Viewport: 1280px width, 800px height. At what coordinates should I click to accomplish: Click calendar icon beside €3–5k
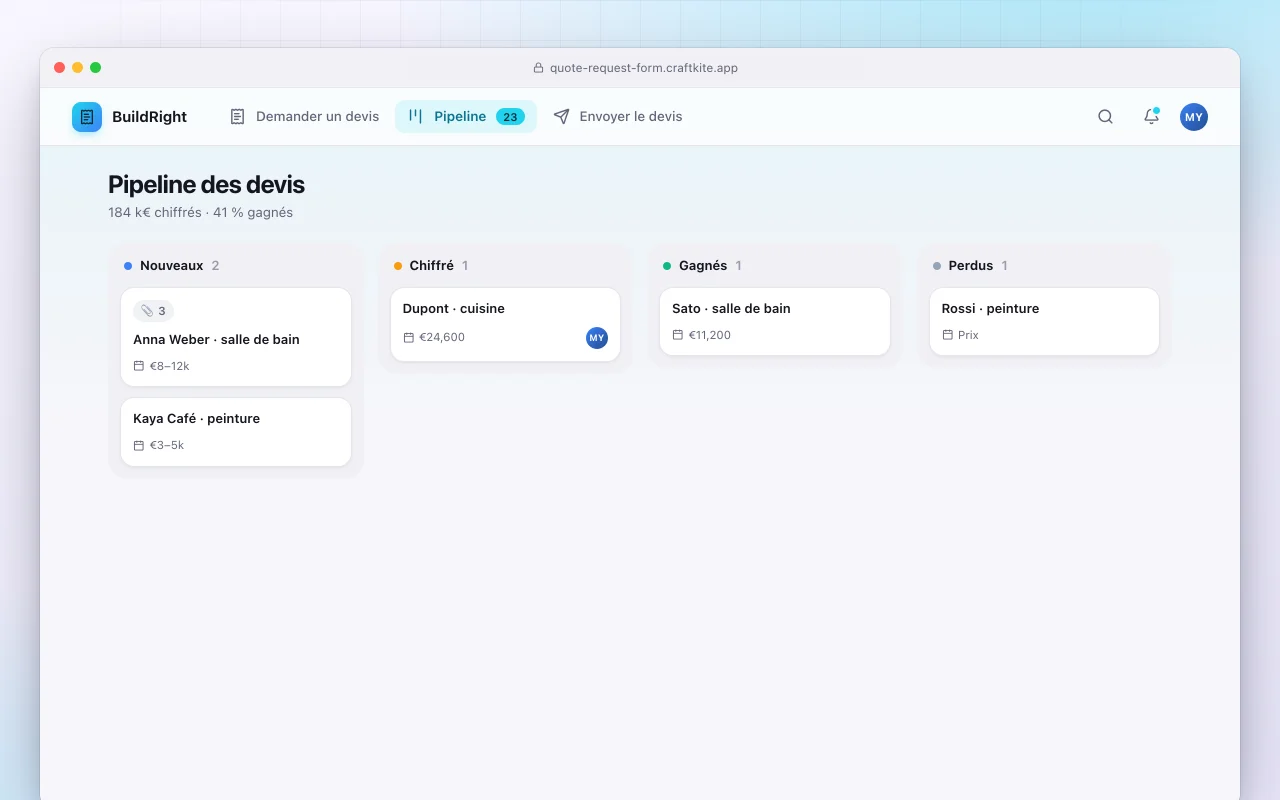coord(139,445)
